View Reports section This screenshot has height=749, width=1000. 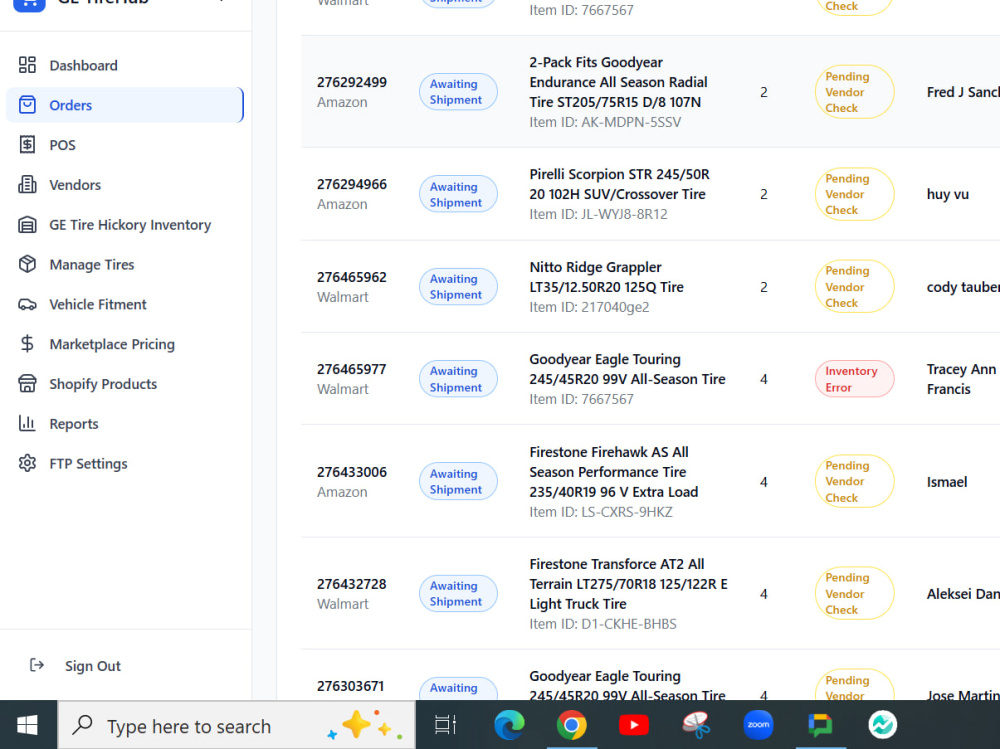[74, 424]
